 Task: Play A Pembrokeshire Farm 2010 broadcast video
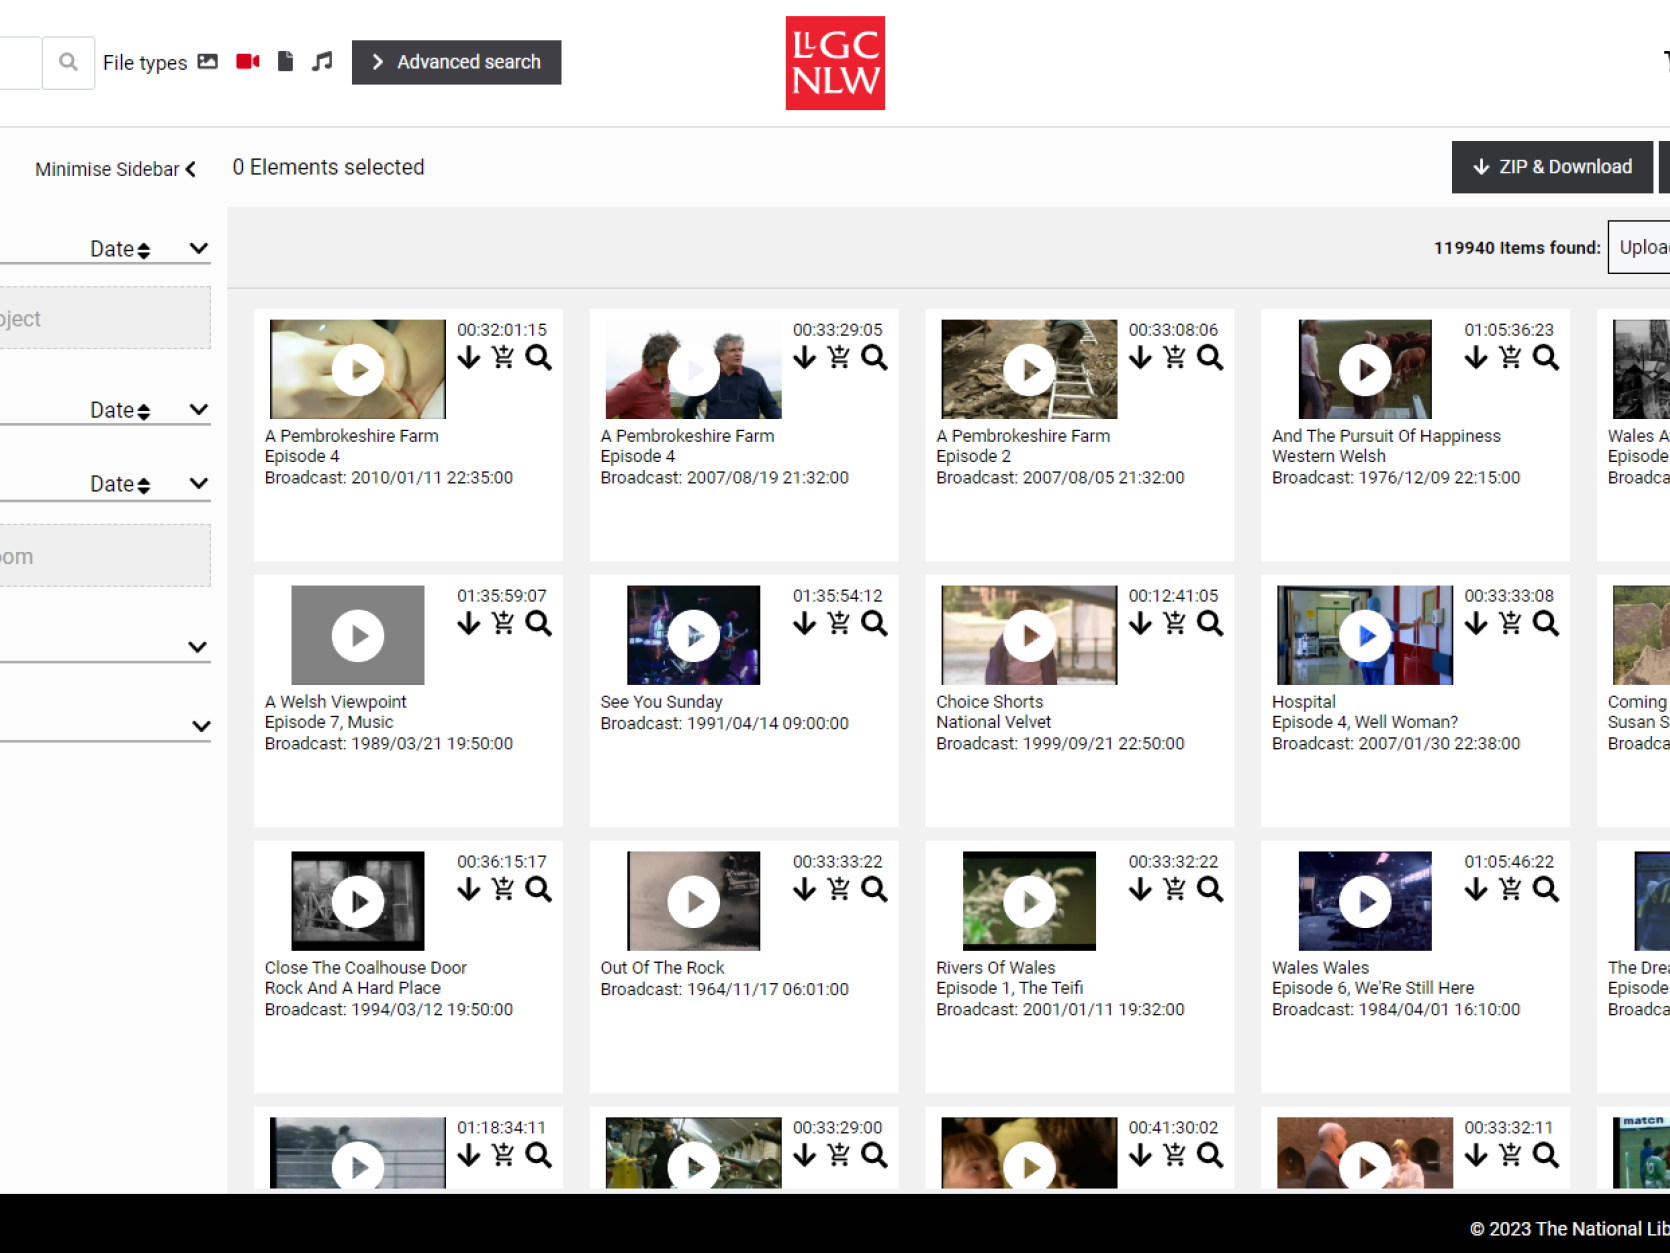tap(358, 369)
